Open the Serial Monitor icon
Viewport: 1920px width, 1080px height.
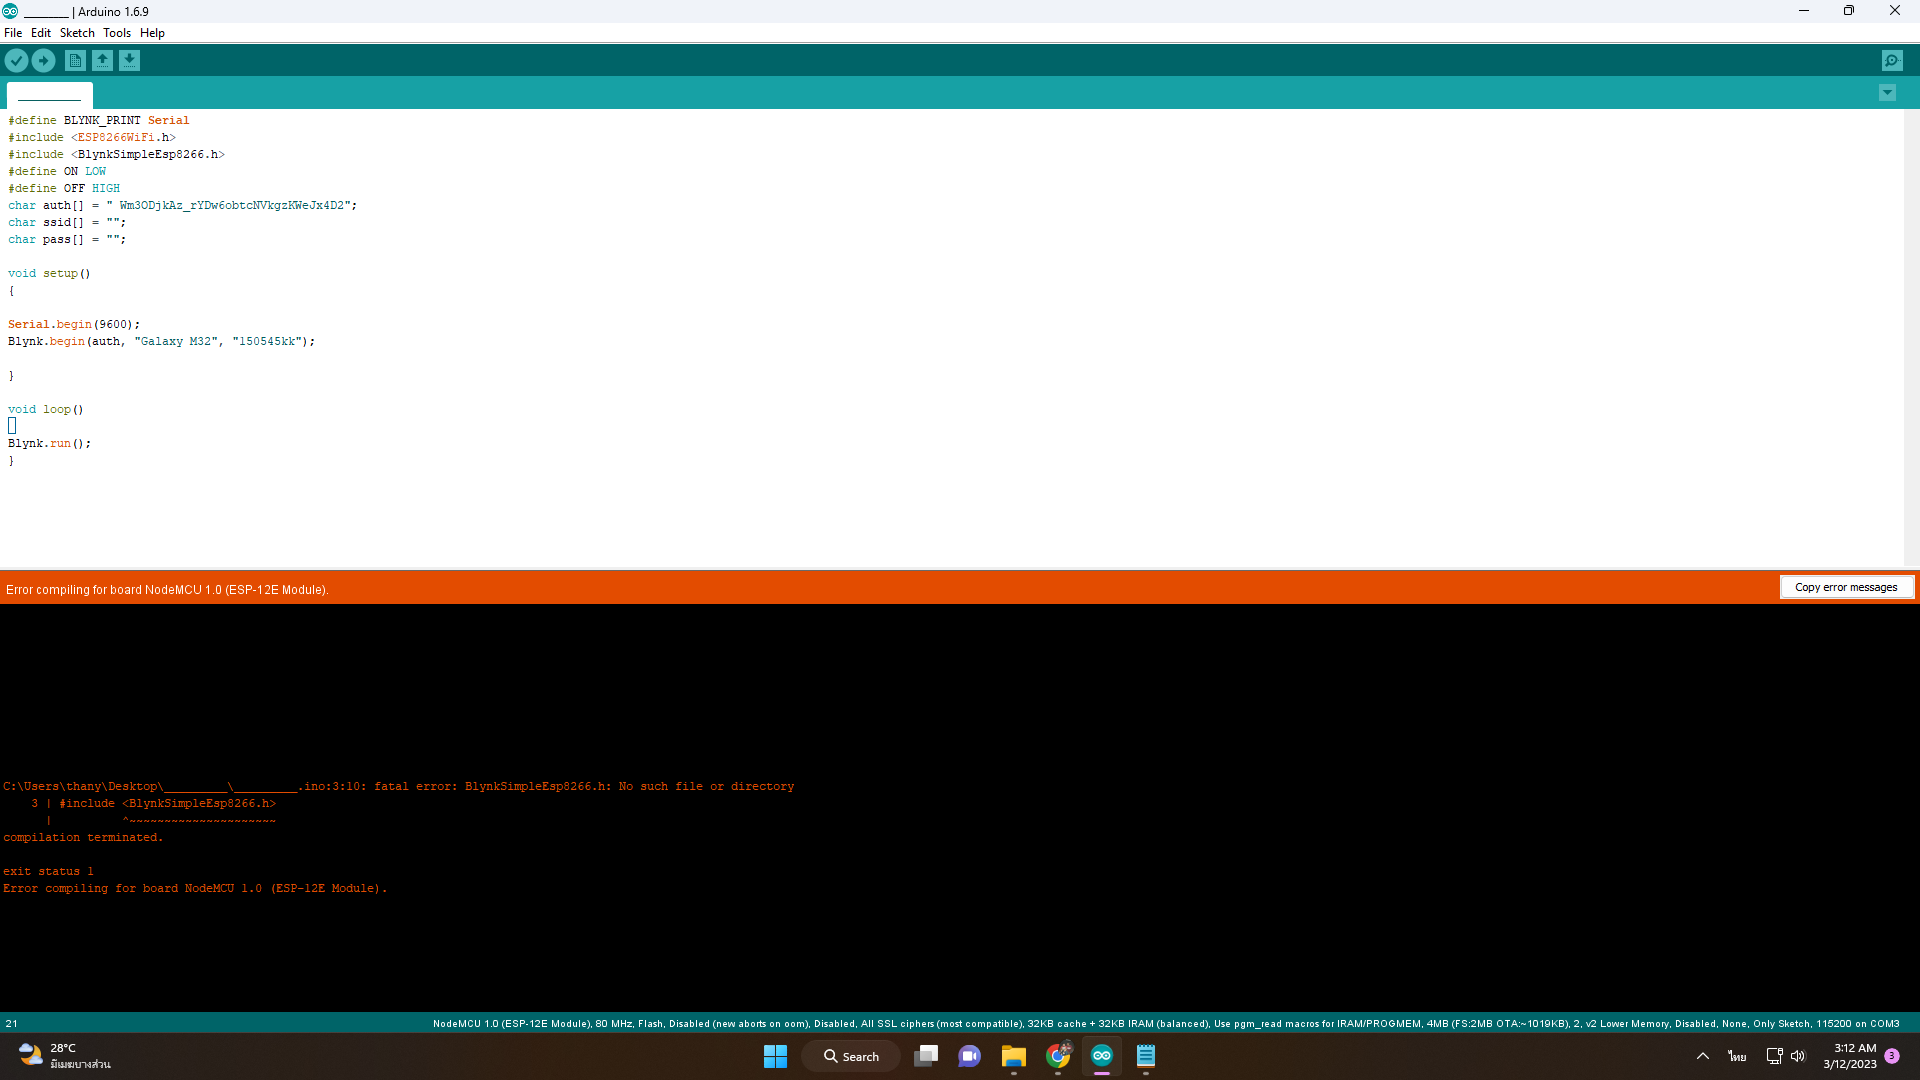pyautogui.click(x=1892, y=61)
